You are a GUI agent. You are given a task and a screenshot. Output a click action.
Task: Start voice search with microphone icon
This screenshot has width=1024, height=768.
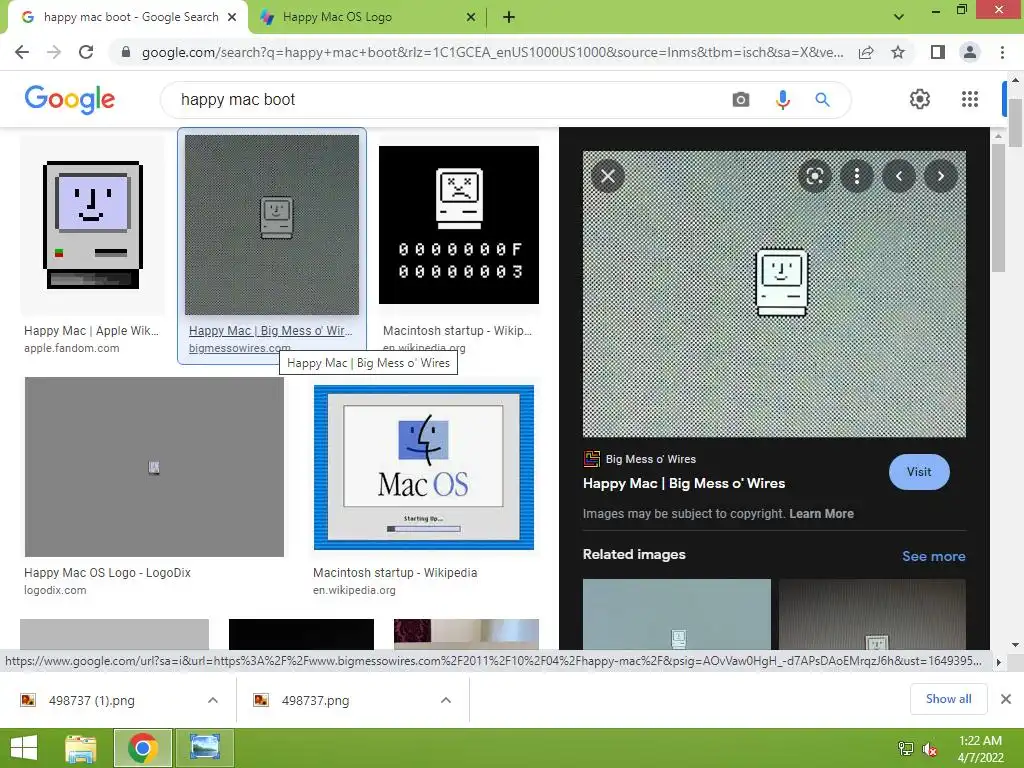click(x=782, y=100)
